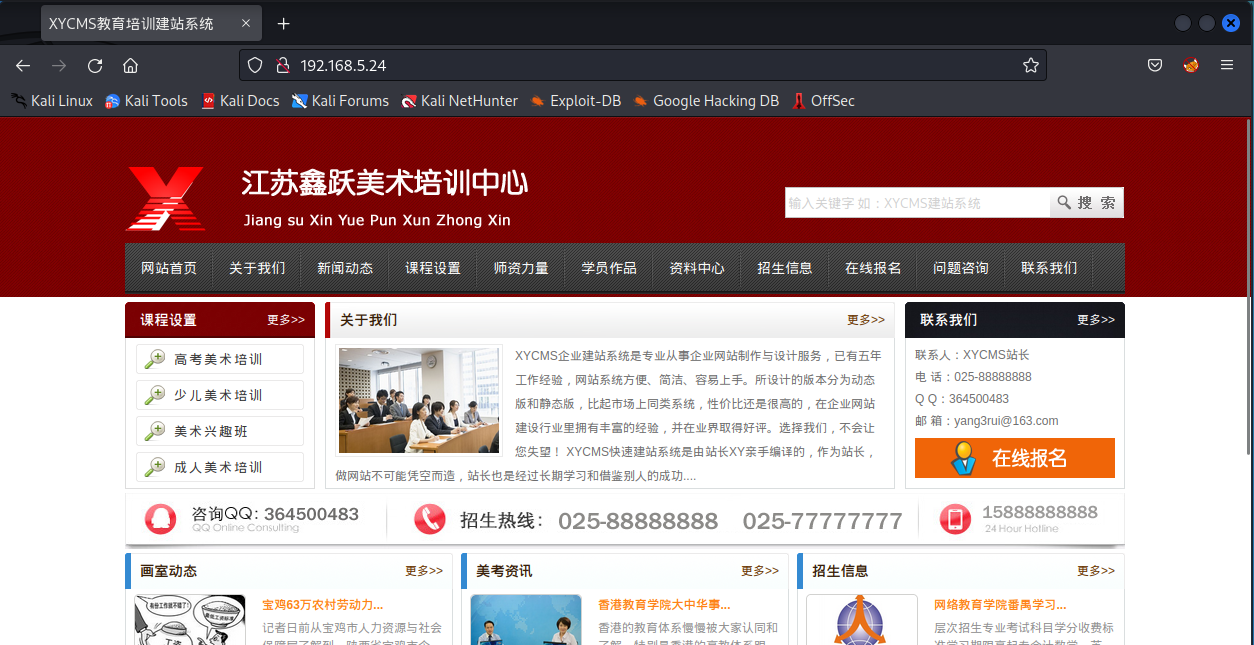Click the logo thumbnail in 招生信息
The height and width of the screenshot is (645, 1254).
point(862,620)
